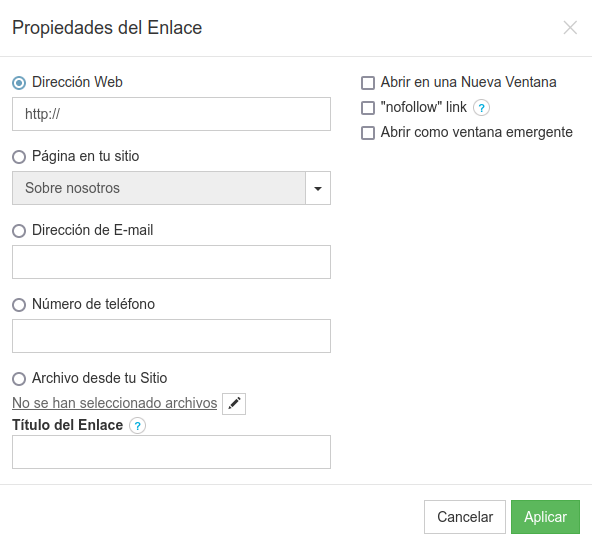This screenshot has width=592, height=536.
Task: Focus the Título del Enlace text field
Action: (171, 452)
